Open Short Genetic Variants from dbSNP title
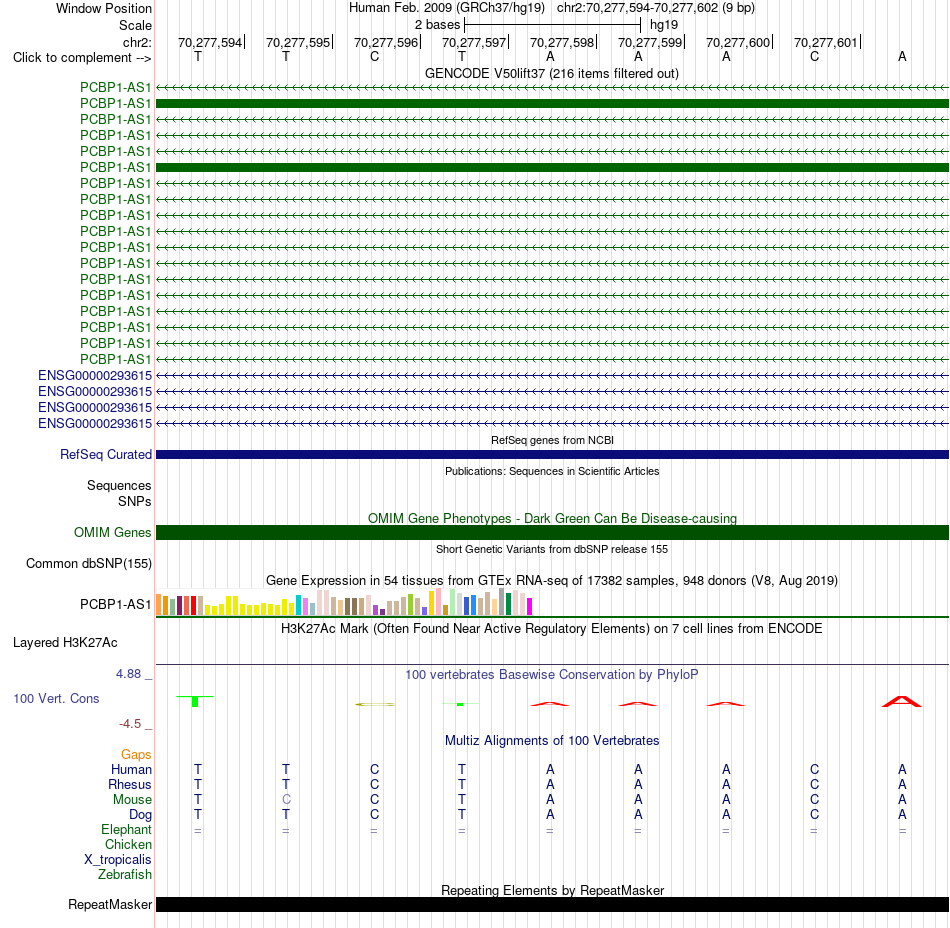 coord(552,549)
